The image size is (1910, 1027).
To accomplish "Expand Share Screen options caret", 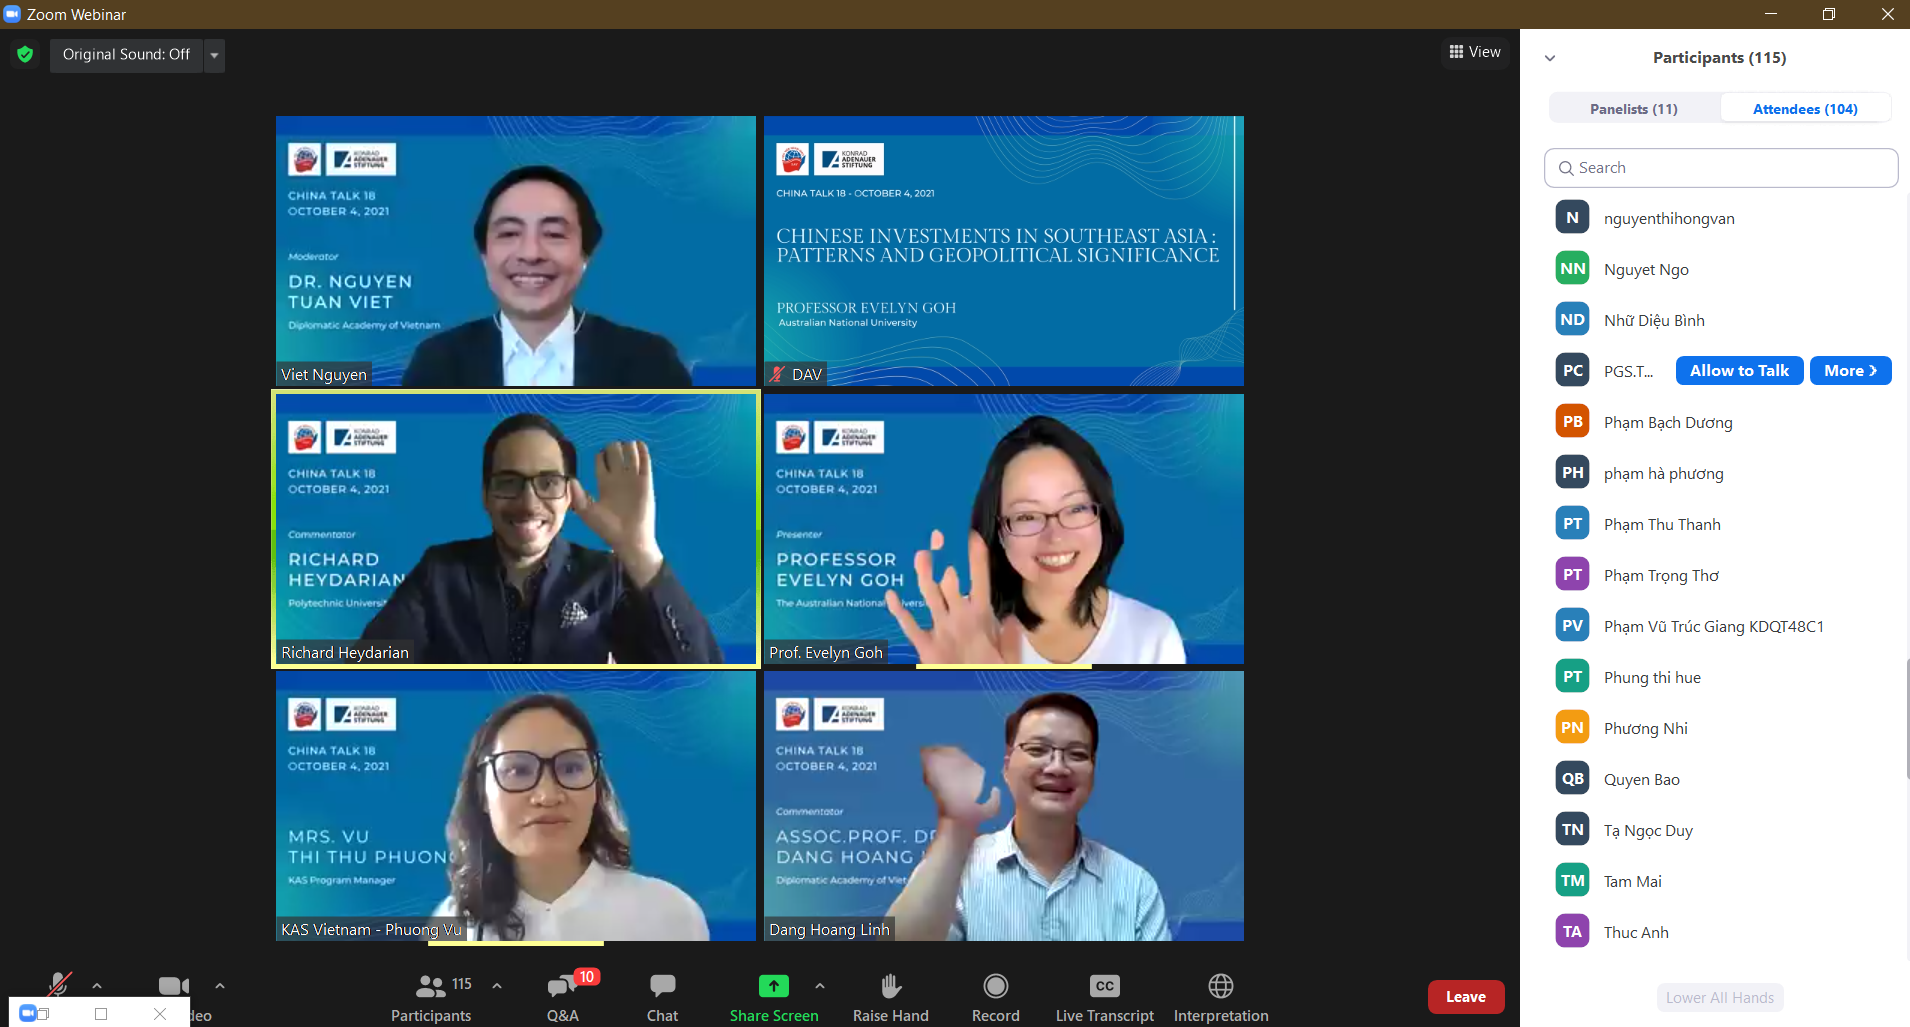I will tap(820, 986).
